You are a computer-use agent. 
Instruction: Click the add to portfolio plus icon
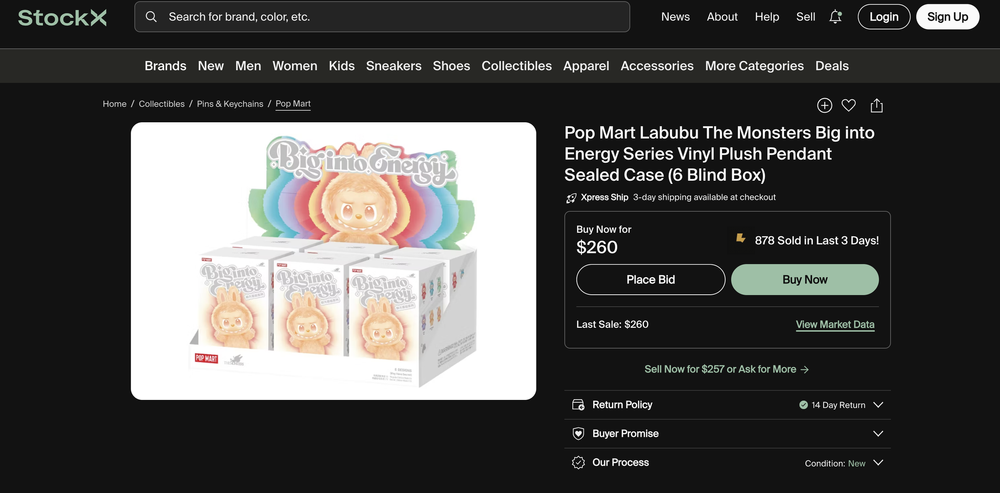[x=824, y=105]
